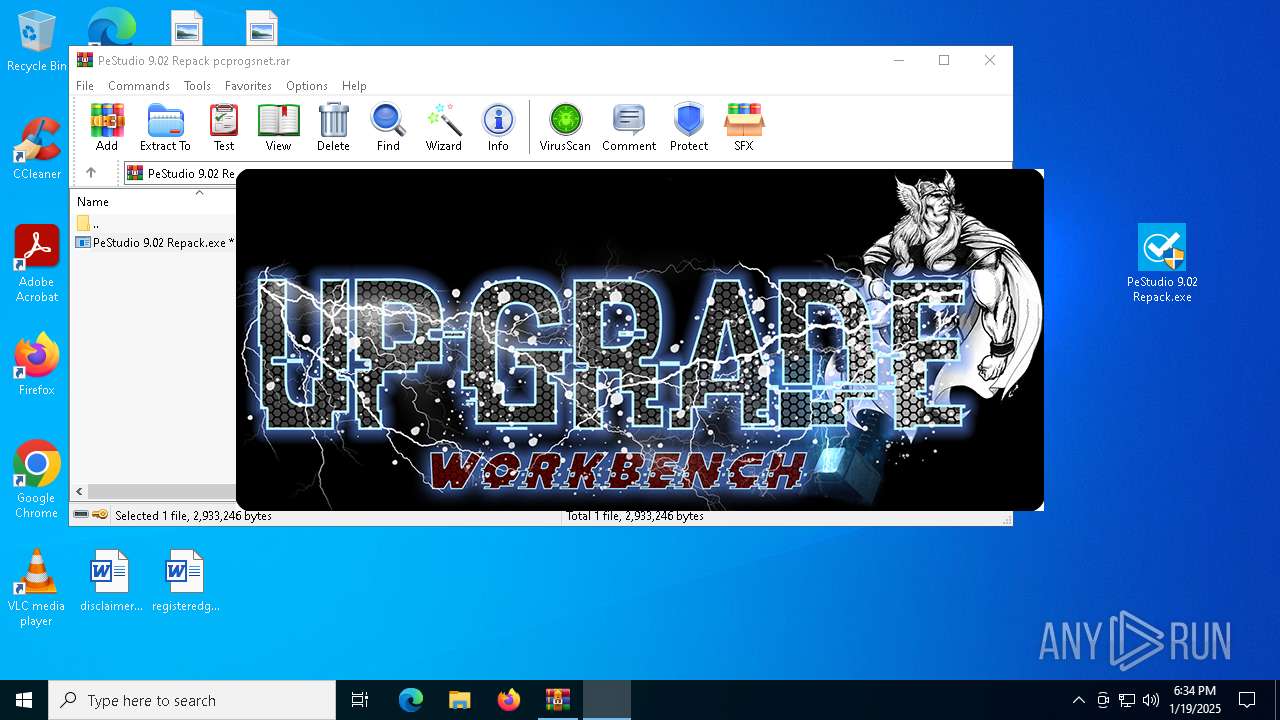Click the network tray icon
Screen dimensions: 1280x720
(1127, 700)
